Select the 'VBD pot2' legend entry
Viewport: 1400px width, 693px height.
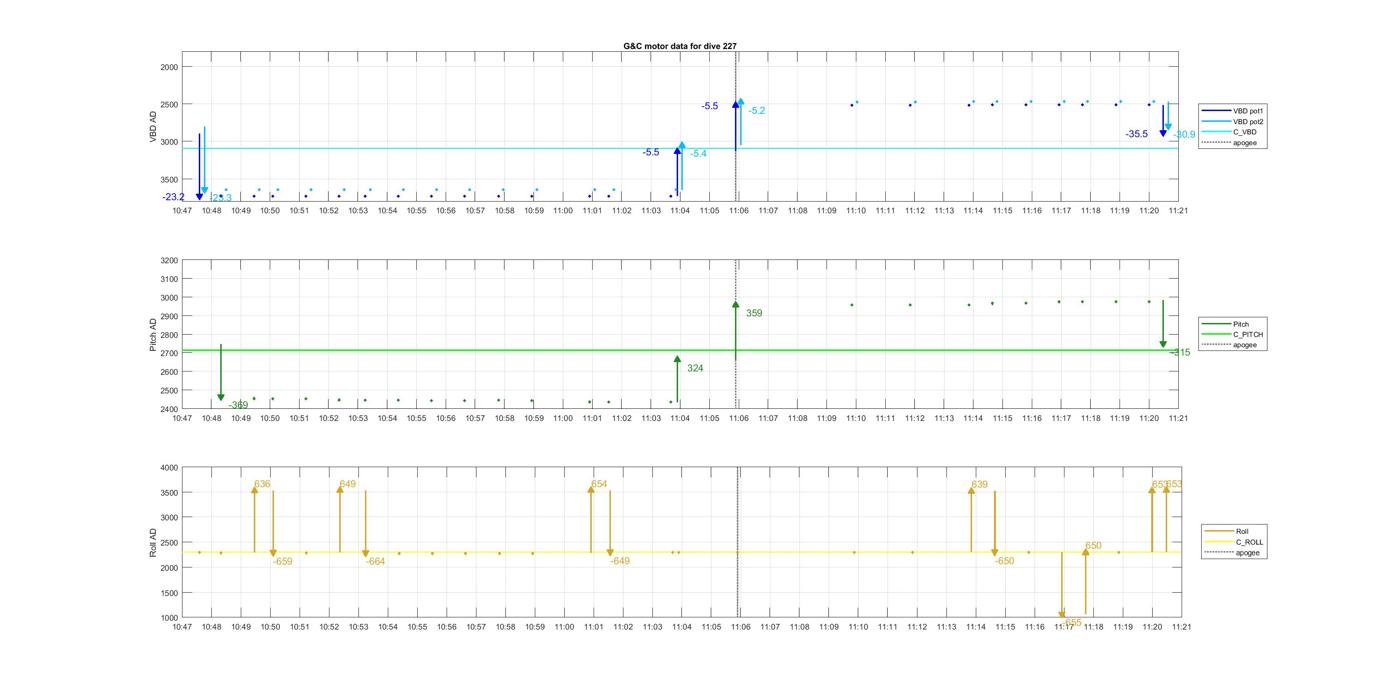point(1233,121)
